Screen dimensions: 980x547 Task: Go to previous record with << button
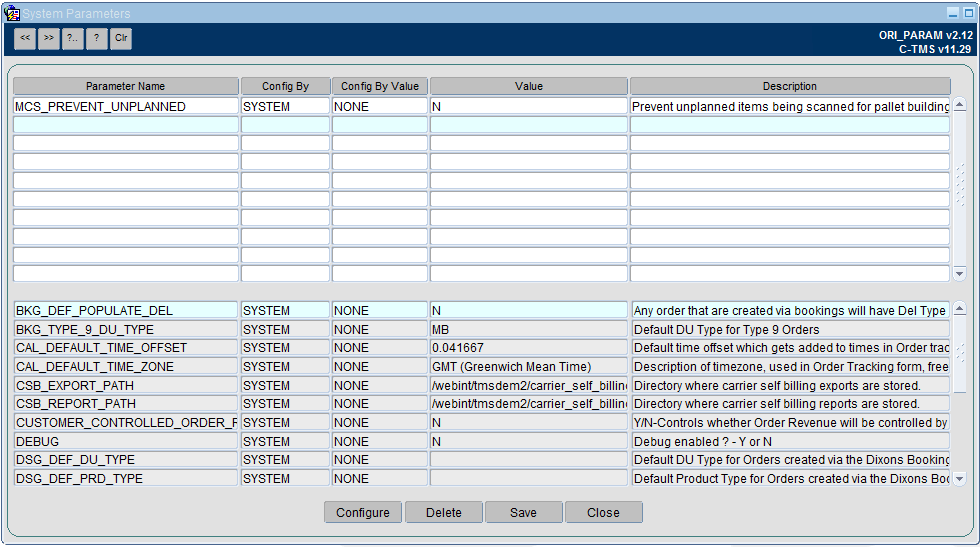(x=25, y=38)
